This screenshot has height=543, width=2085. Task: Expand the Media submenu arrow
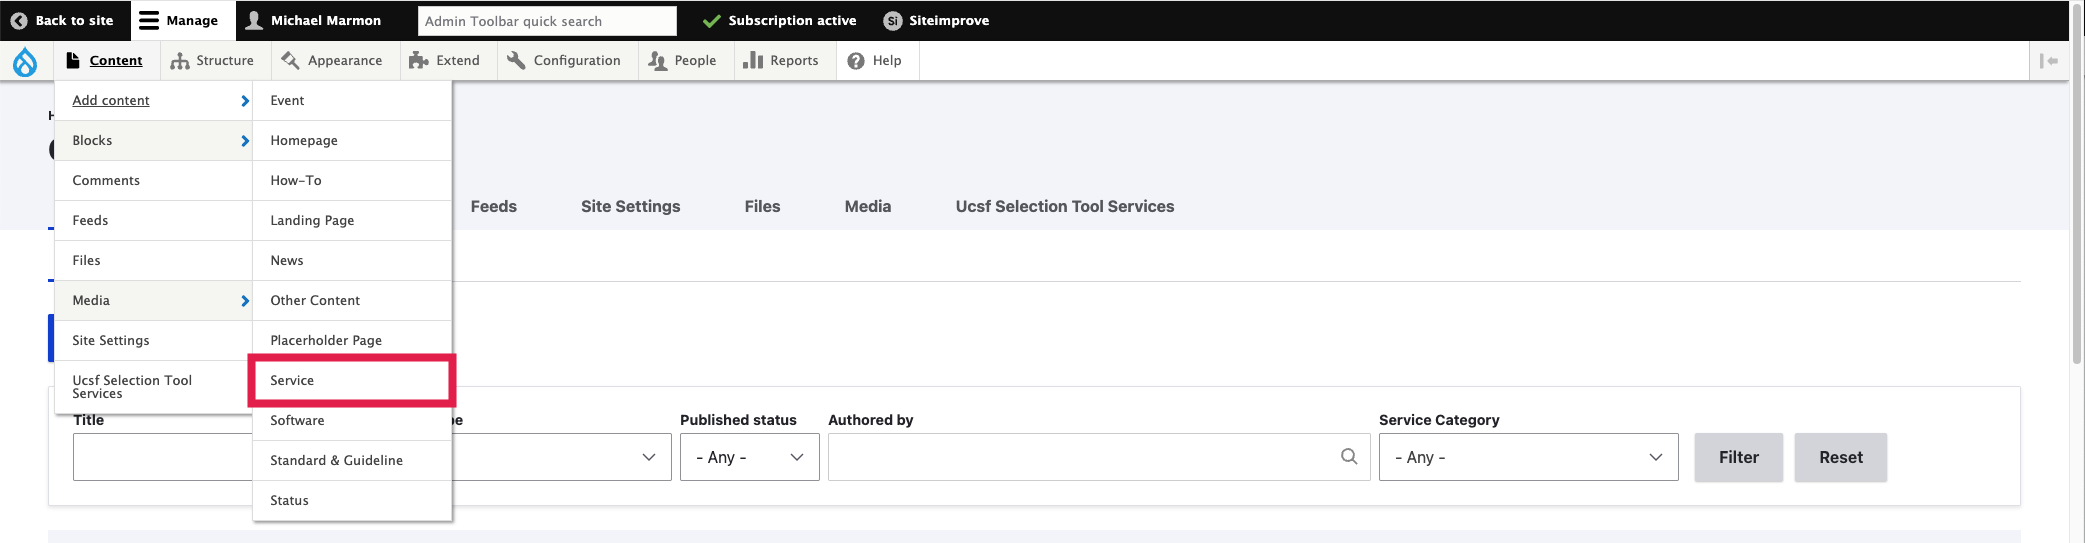(x=245, y=301)
